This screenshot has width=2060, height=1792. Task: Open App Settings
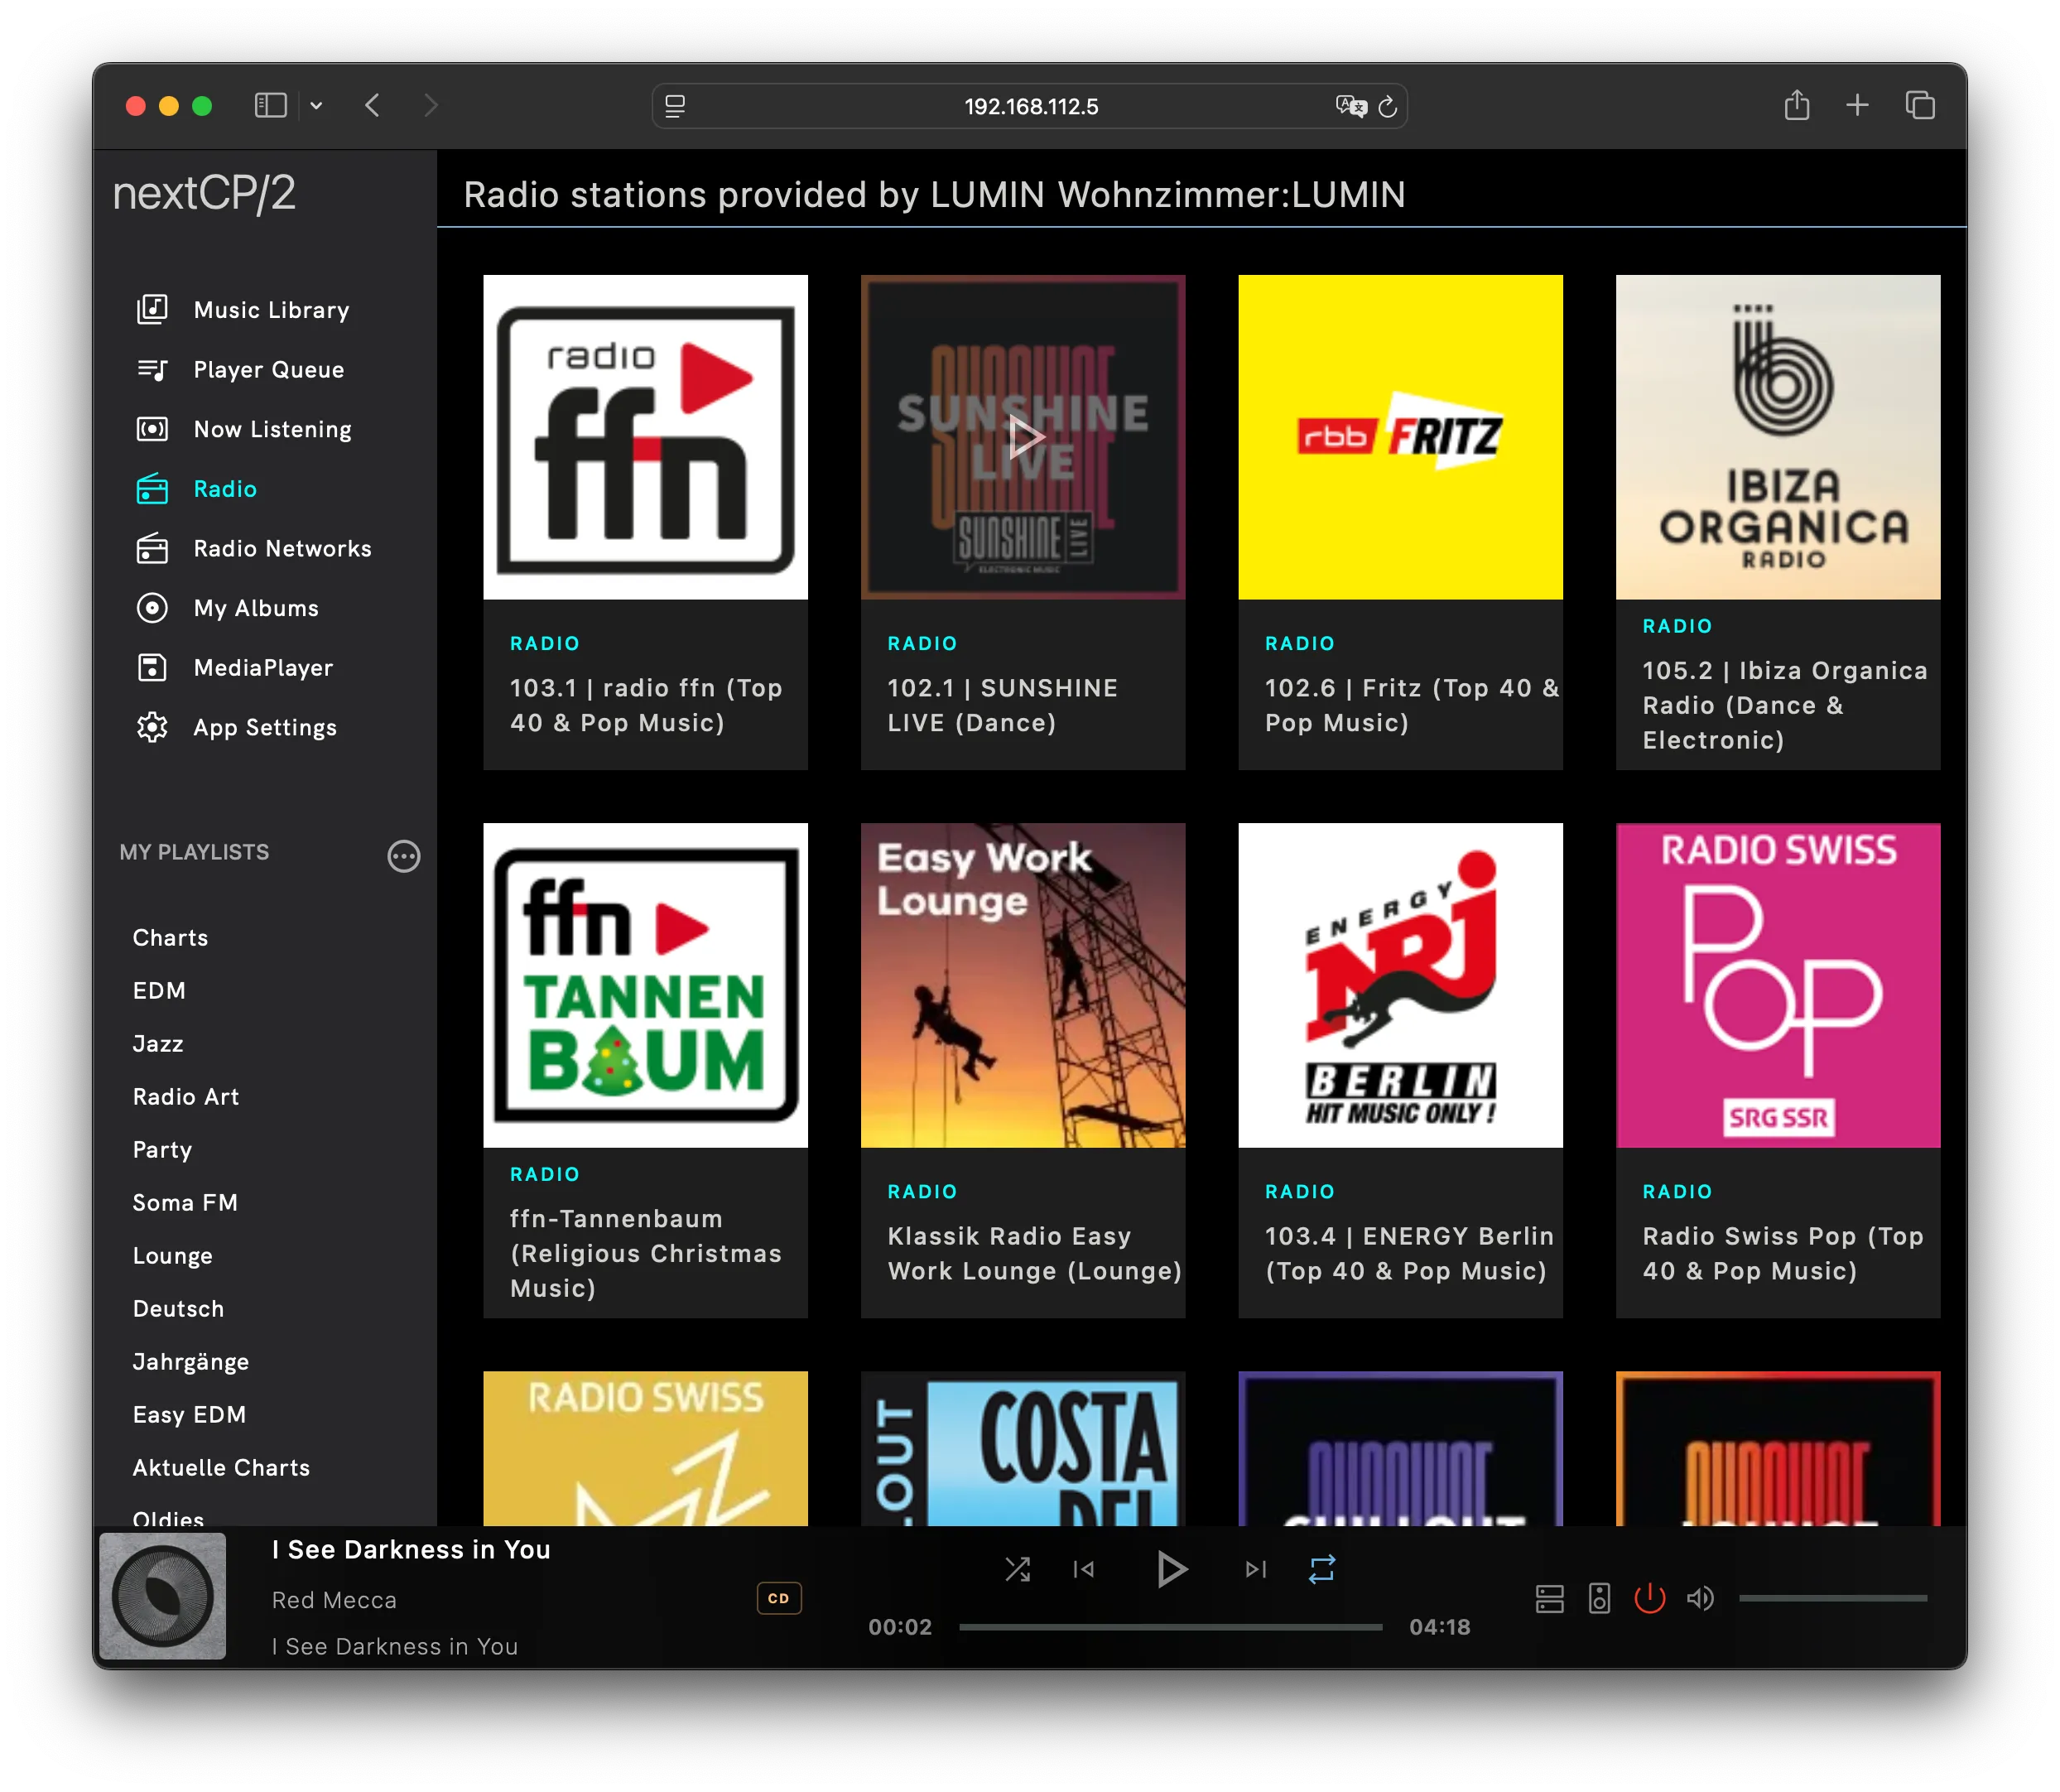point(264,727)
